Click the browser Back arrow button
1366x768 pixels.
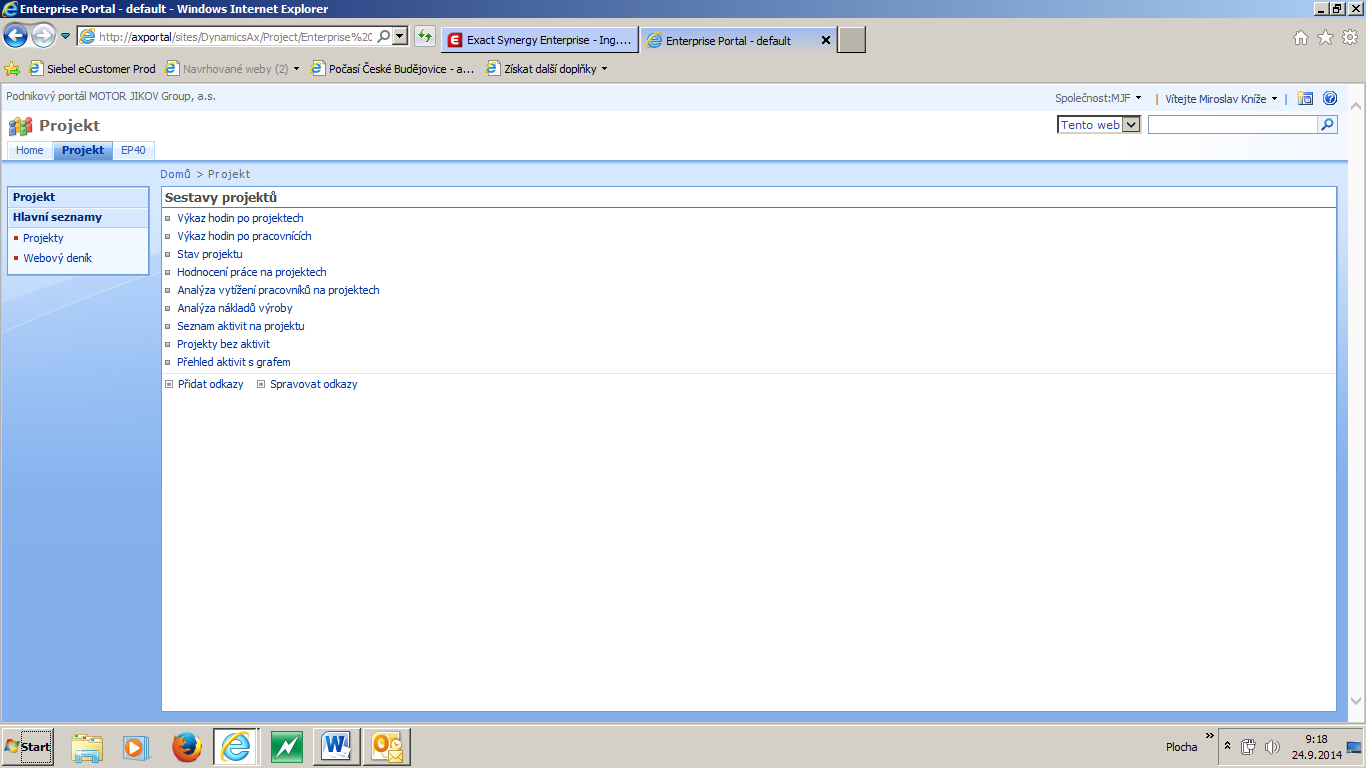pyautogui.click(x=16, y=37)
